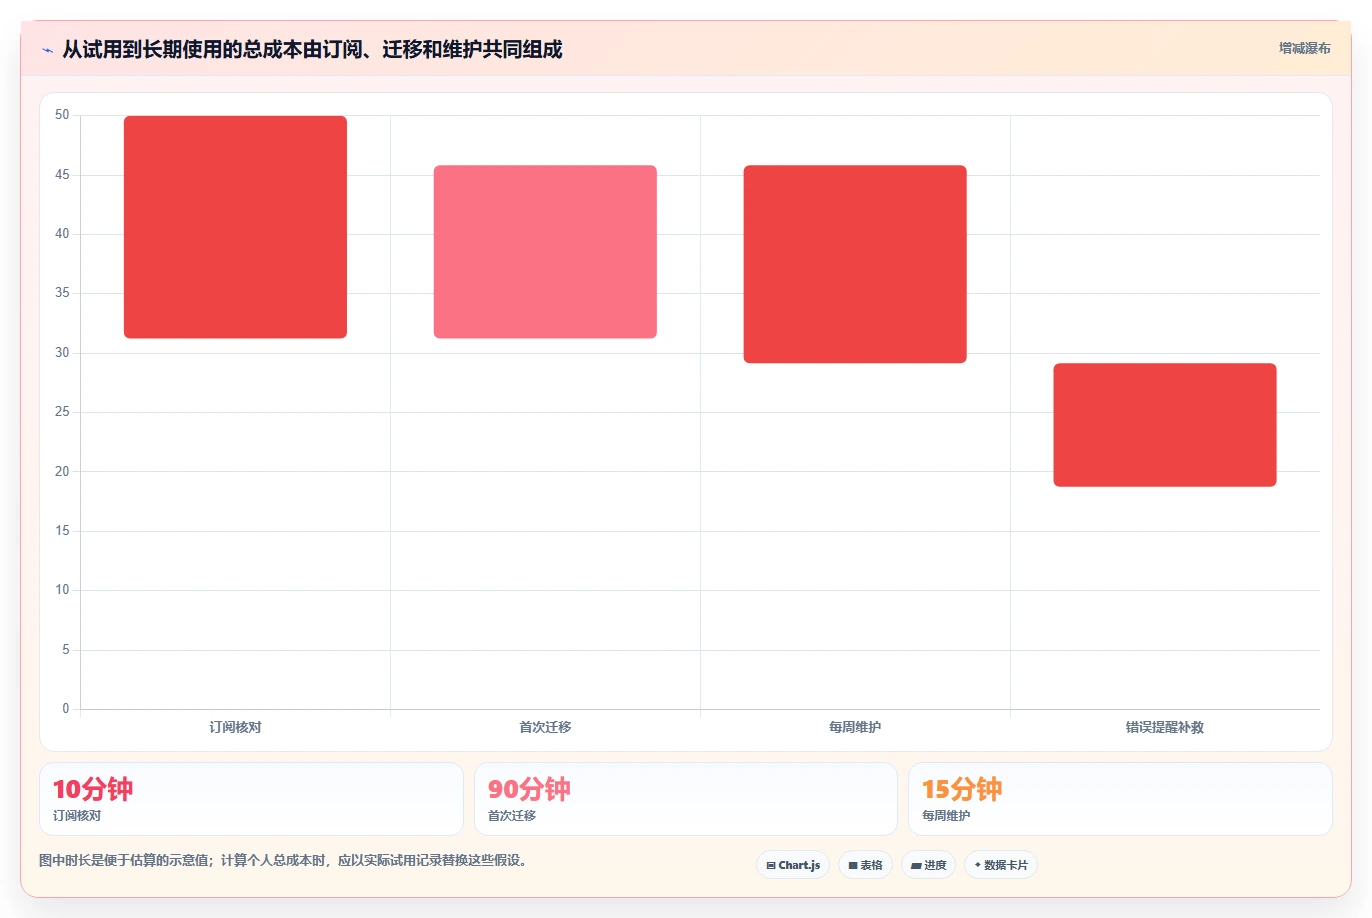Click the 90分钟 value card
The width and height of the screenshot is (1372, 918).
(685, 799)
